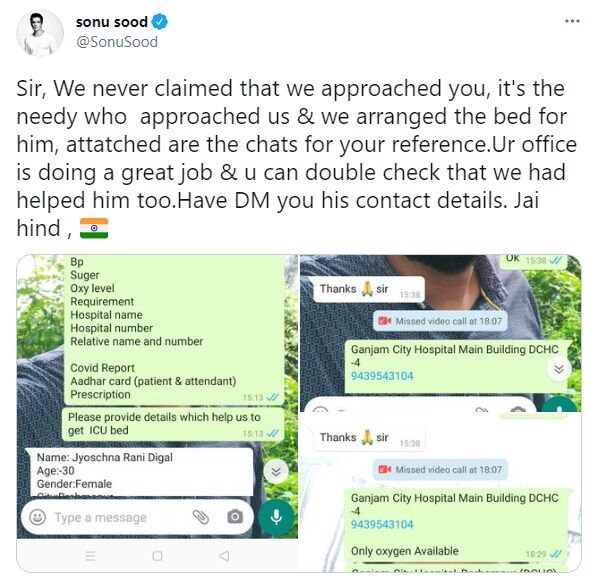Click the blue verified badge icon
596x582 pixels.
point(159,22)
